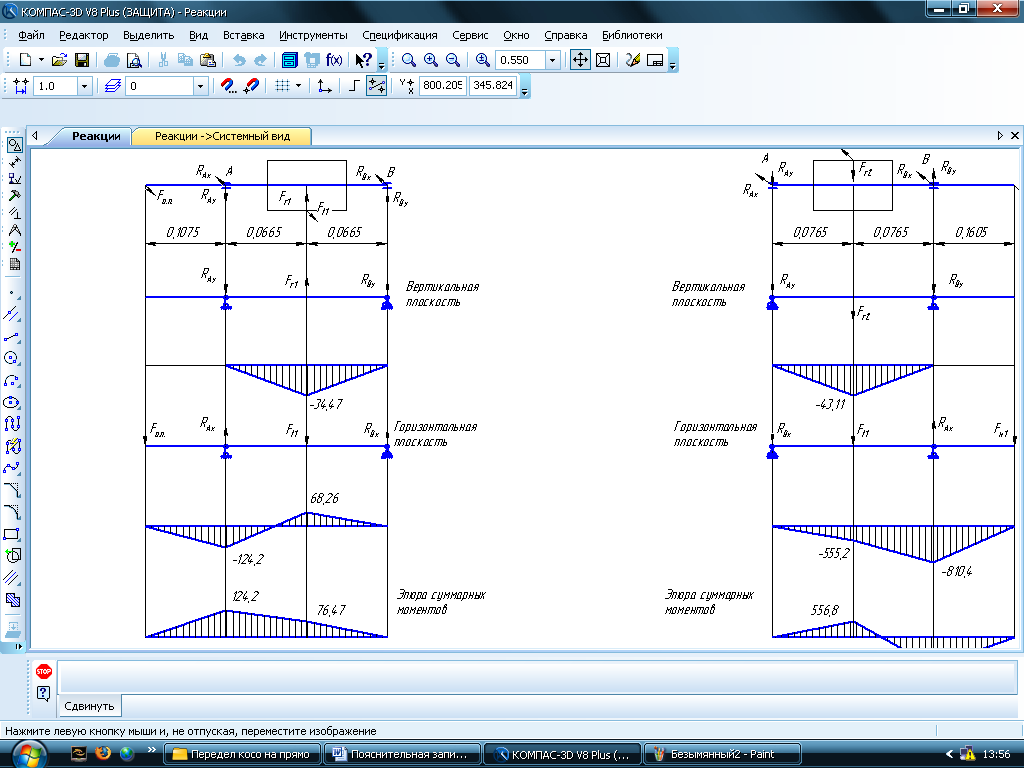Open the current layer number dropdown
The height and width of the screenshot is (768, 1024).
click(200, 86)
